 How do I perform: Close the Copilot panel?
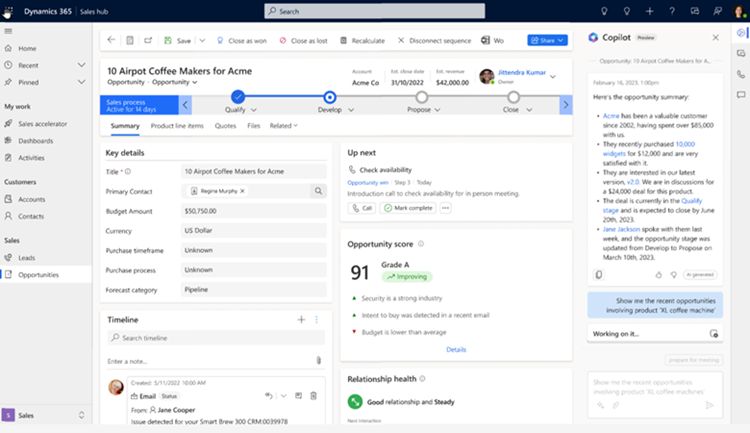[x=716, y=37]
